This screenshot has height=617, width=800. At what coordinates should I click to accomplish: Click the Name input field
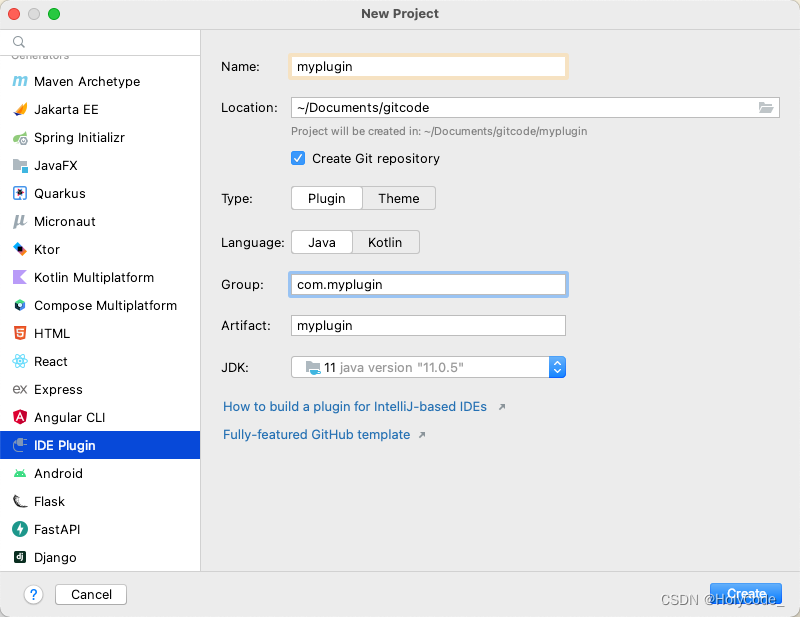click(428, 66)
